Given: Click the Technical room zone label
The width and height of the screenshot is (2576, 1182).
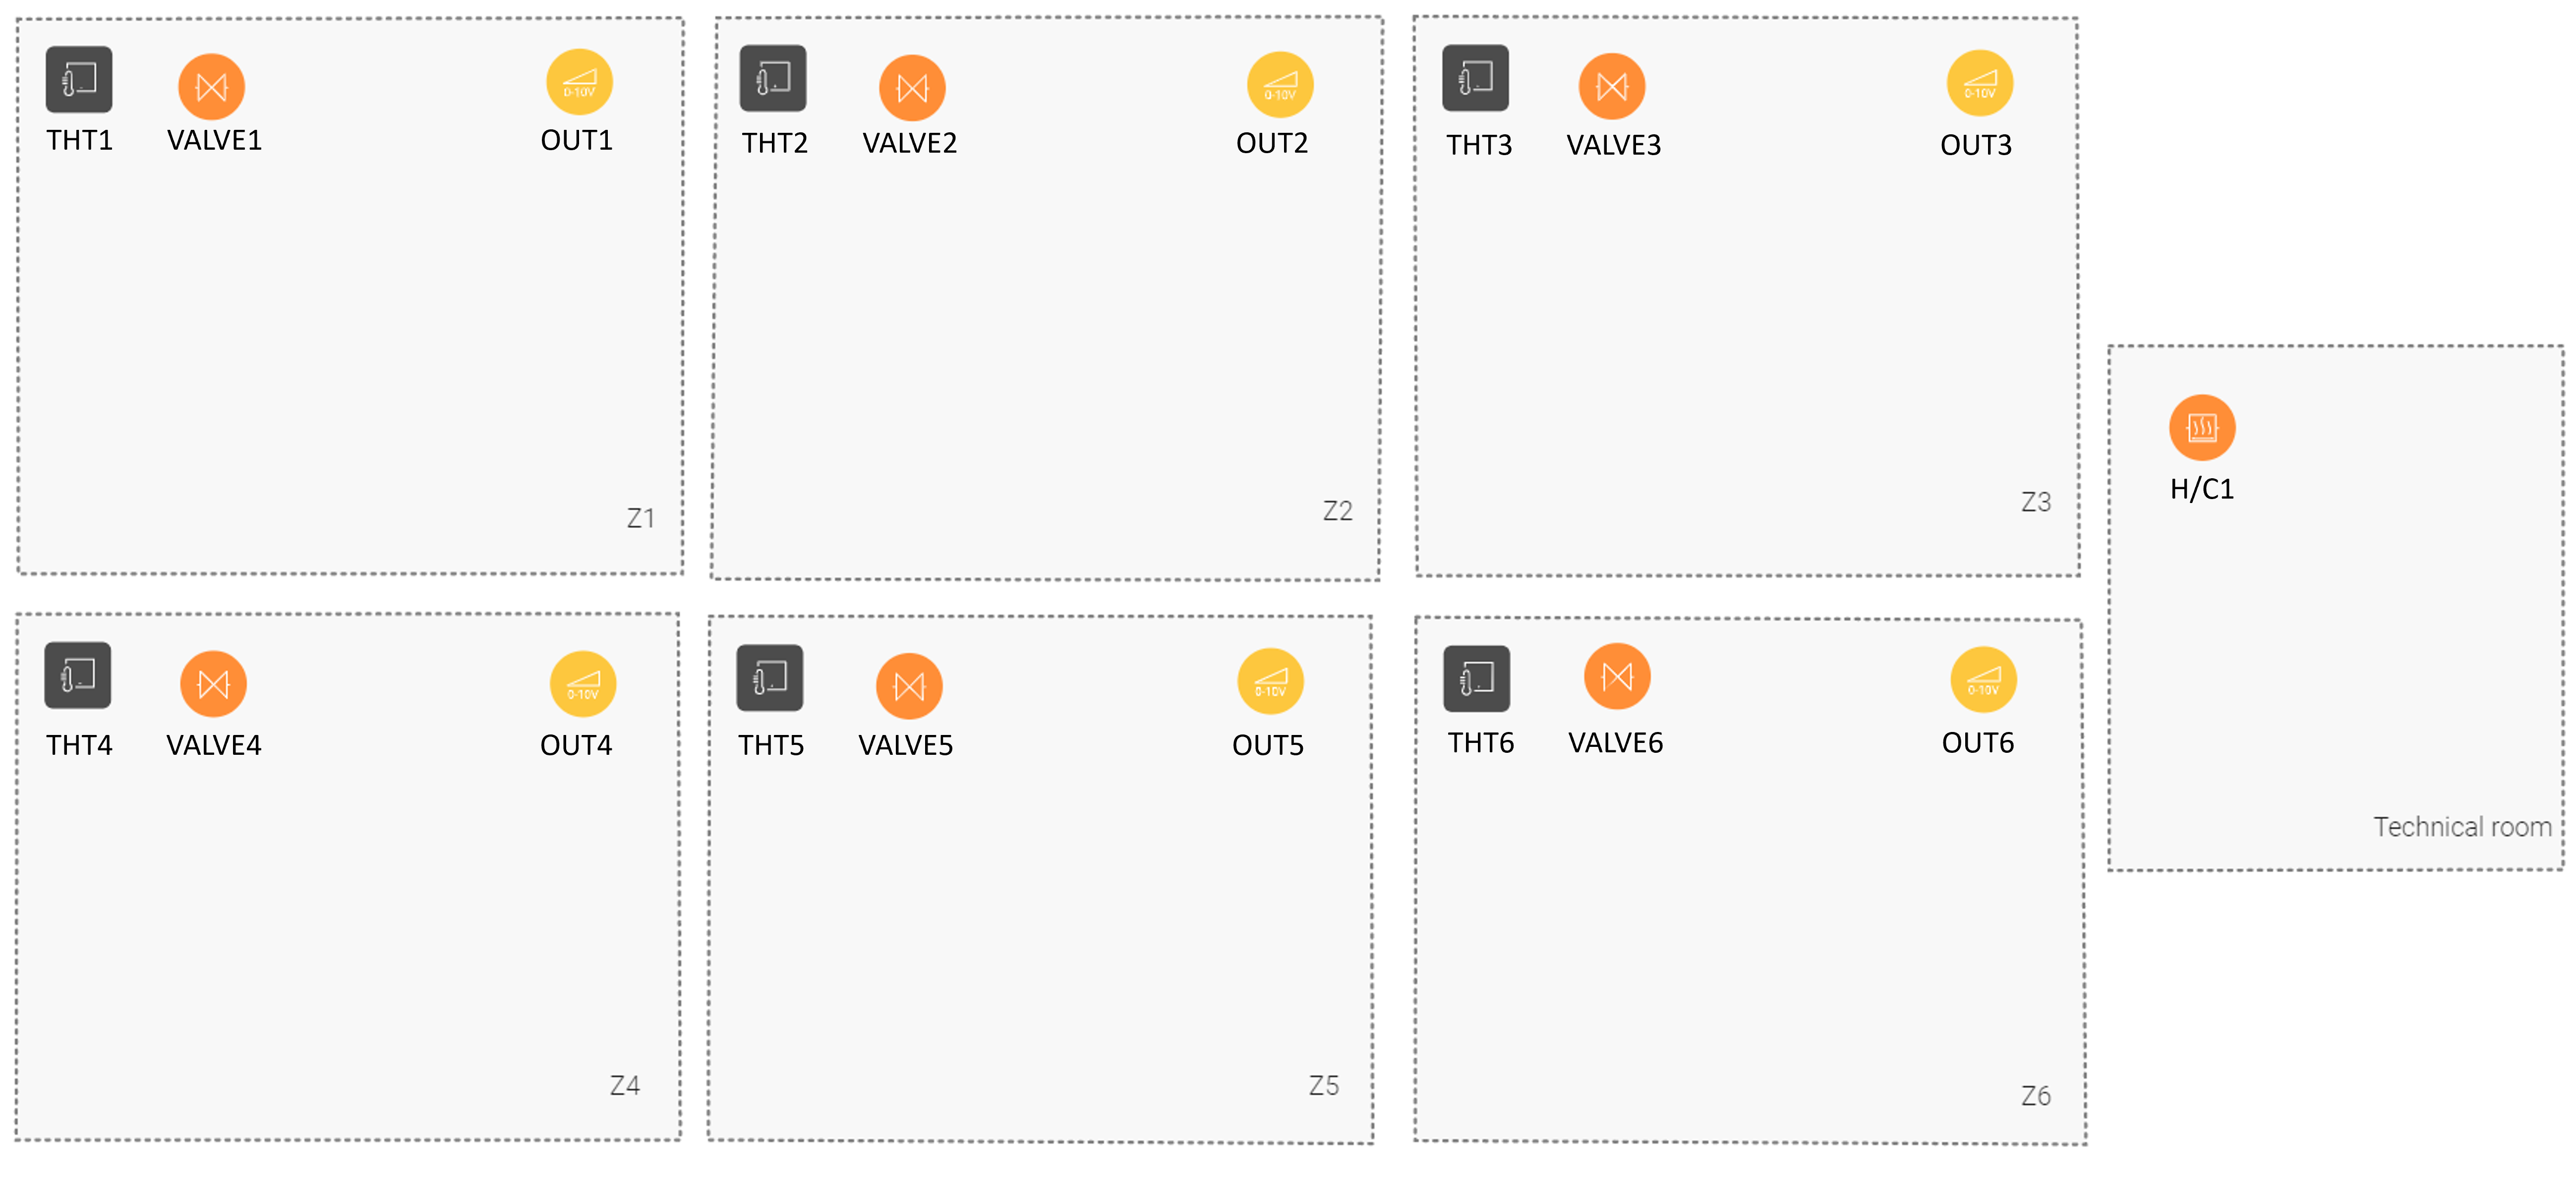Looking at the screenshot, I should 2463,827.
